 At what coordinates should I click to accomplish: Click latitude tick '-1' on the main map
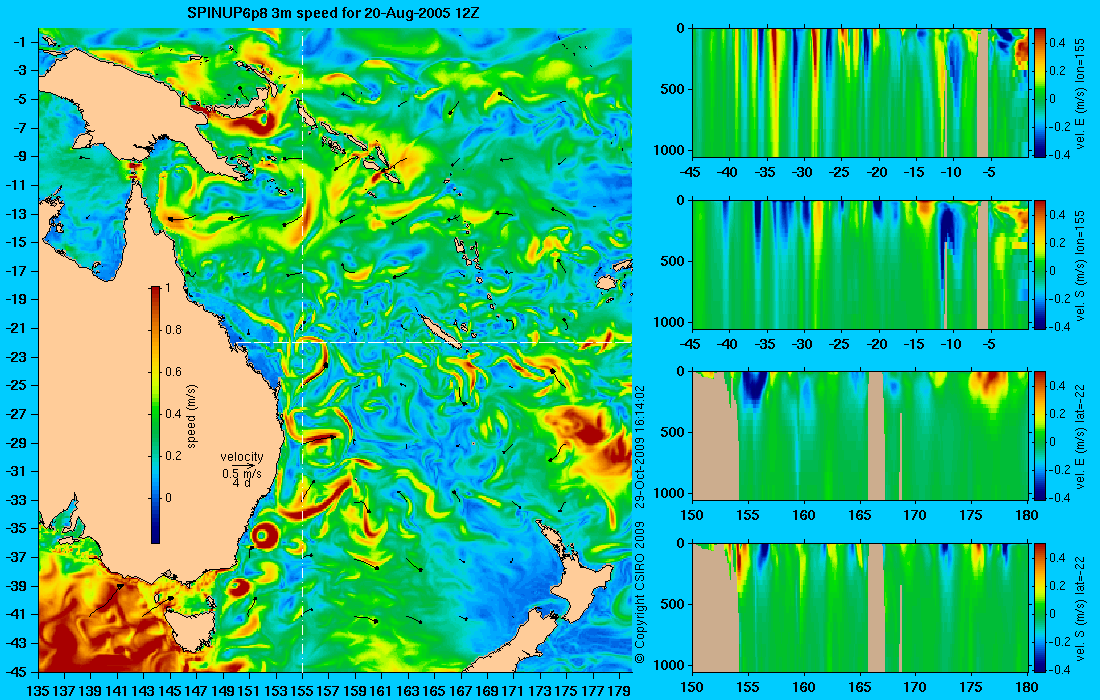pos(18,42)
